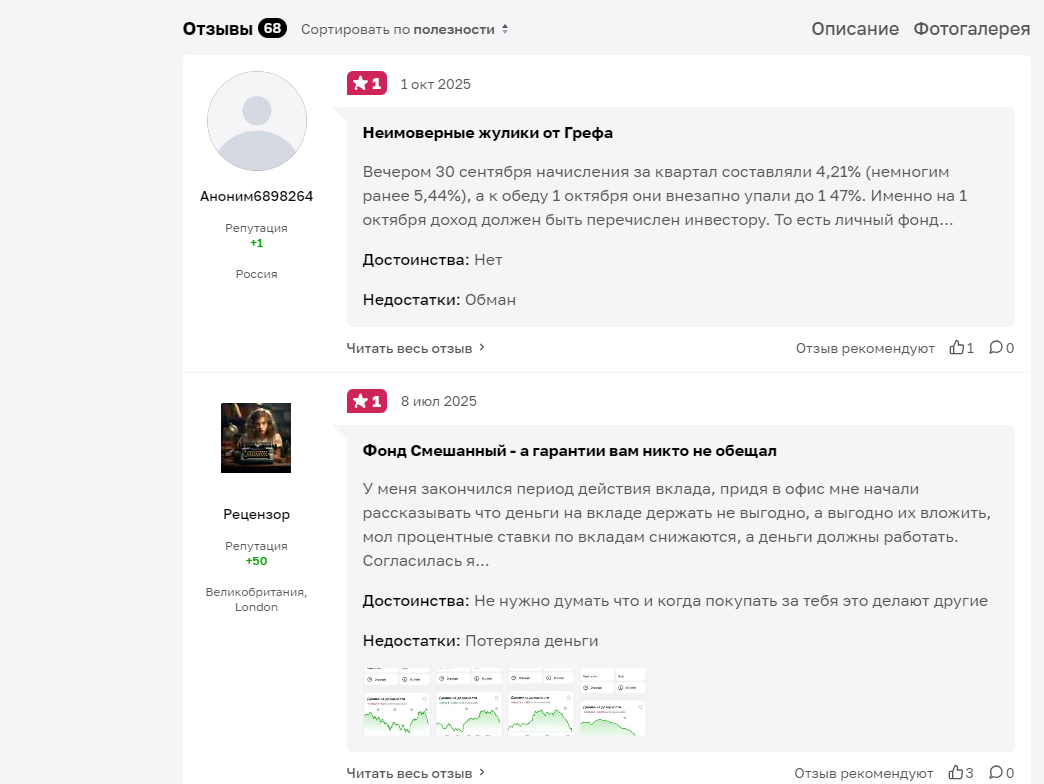Open the sort by полезности dropdown
The width and height of the screenshot is (1044, 784).
[405, 30]
